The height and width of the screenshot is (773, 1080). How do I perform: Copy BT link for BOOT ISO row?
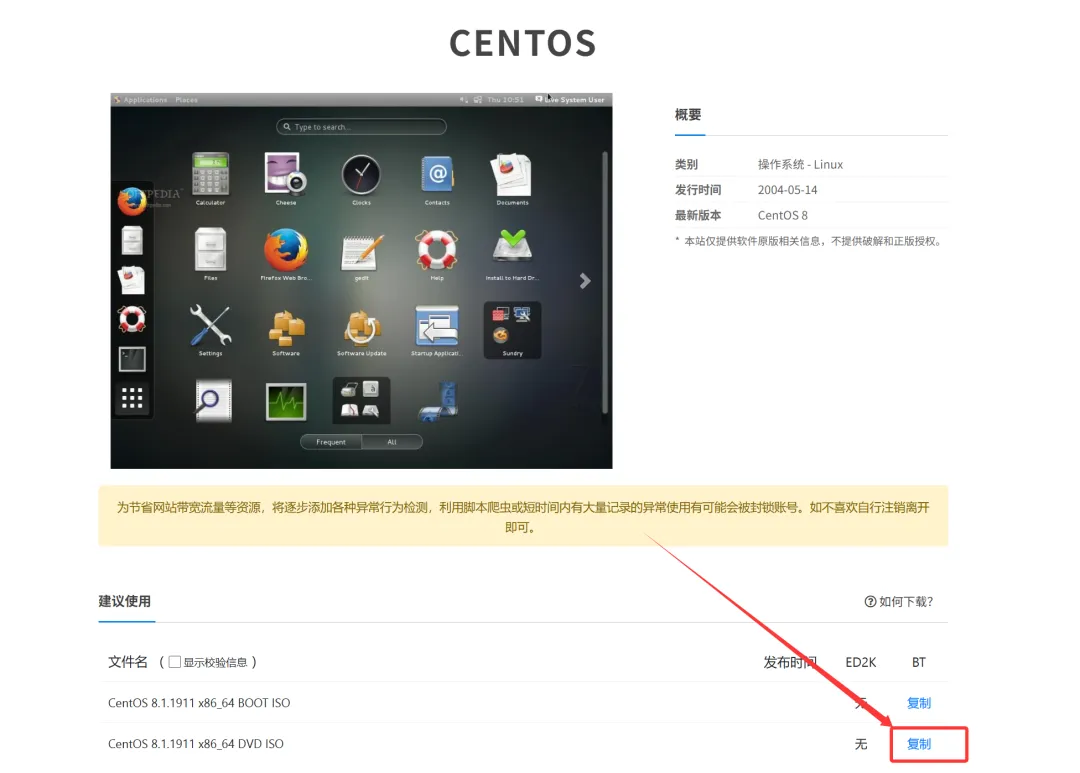coord(918,703)
